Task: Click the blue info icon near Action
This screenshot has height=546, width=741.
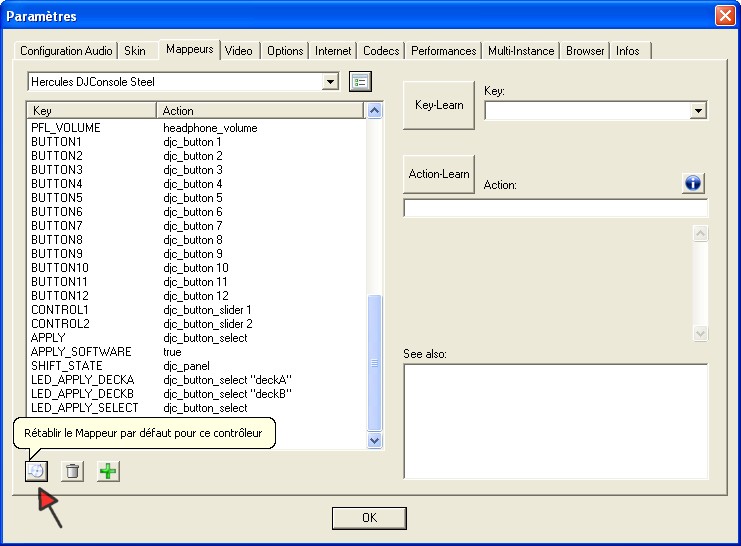Action: 694,183
